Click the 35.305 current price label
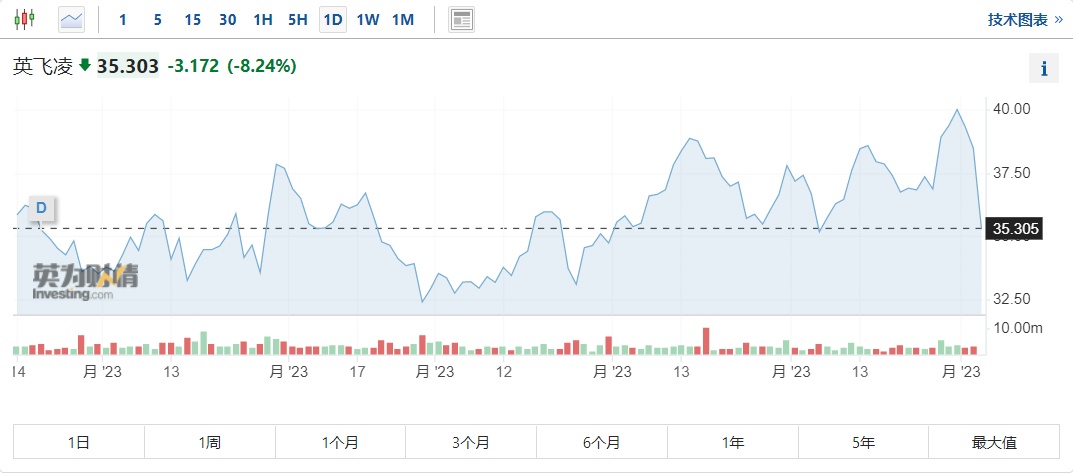Viewport: 1073px width, 474px height. [x=1016, y=229]
